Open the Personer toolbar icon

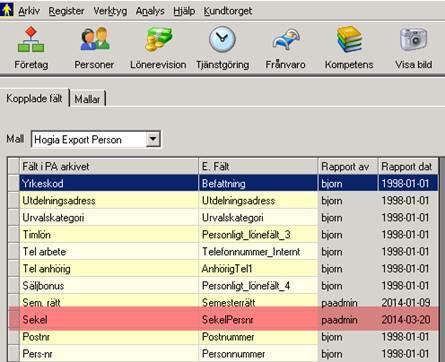[95, 39]
